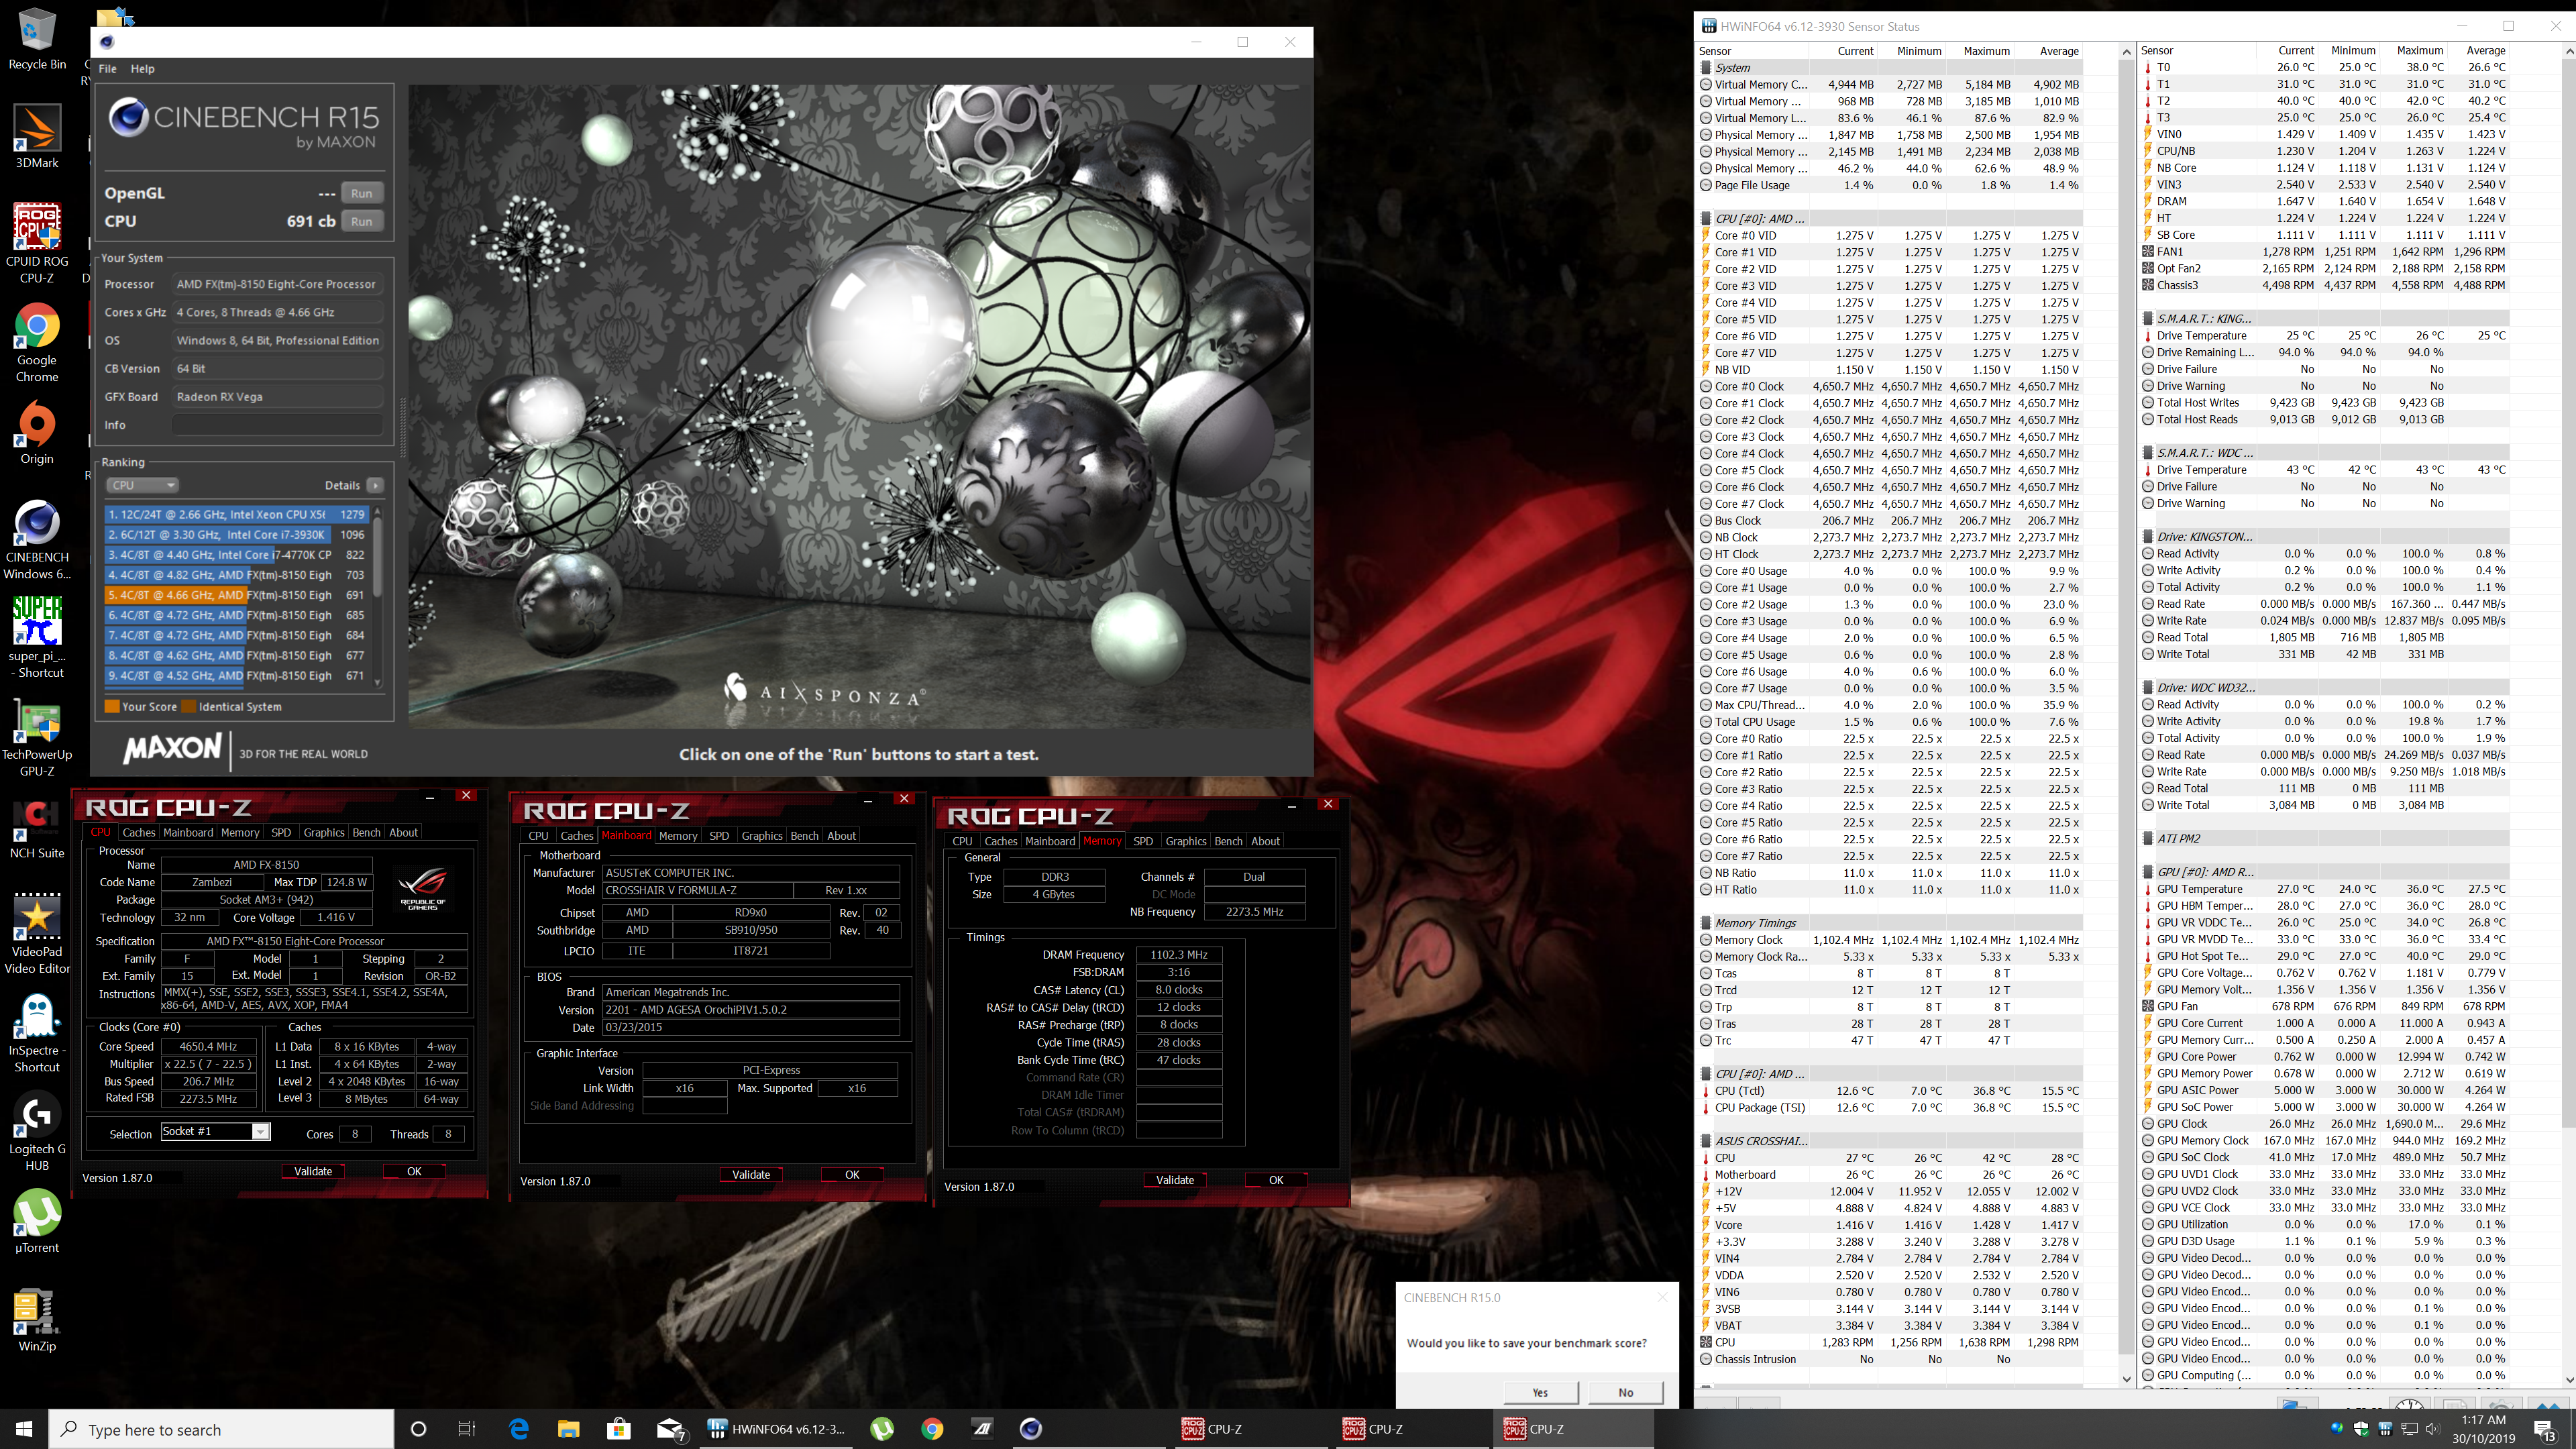Click OK in the middle CPU-Z Mainboard window
This screenshot has height=1449, width=2576.
coord(852,1175)
